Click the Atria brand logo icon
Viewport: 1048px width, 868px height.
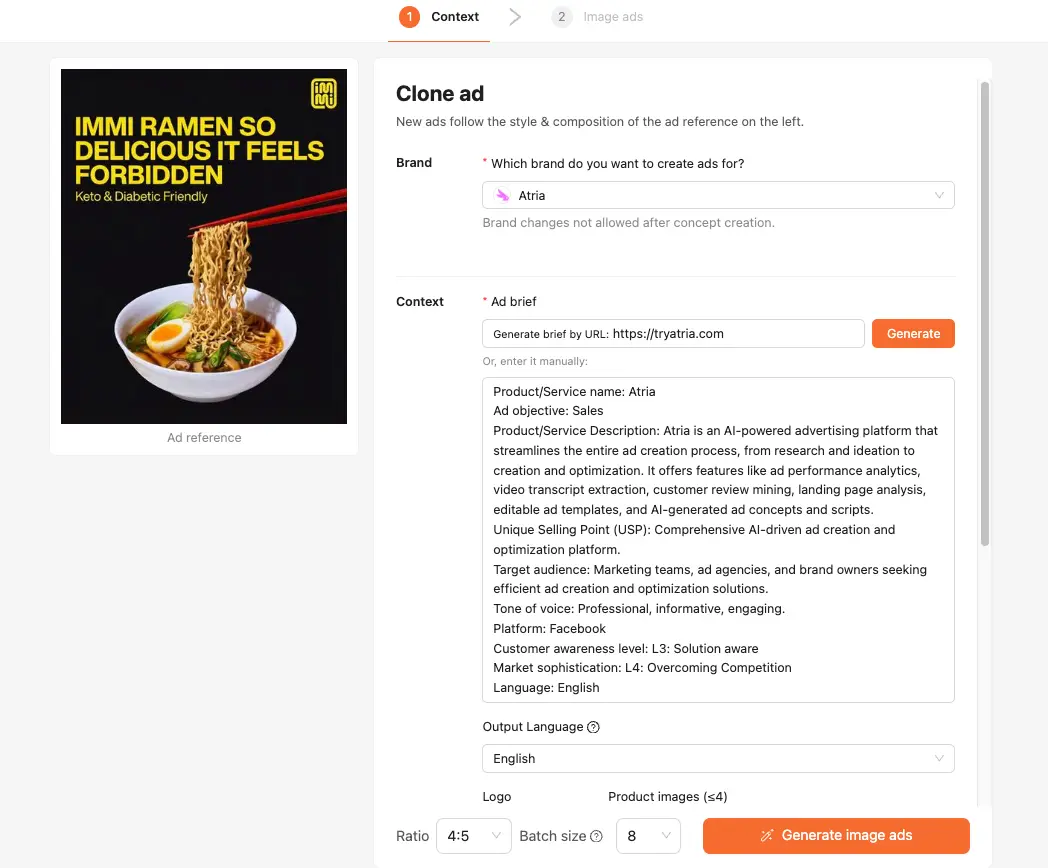(x=503, y=196)
